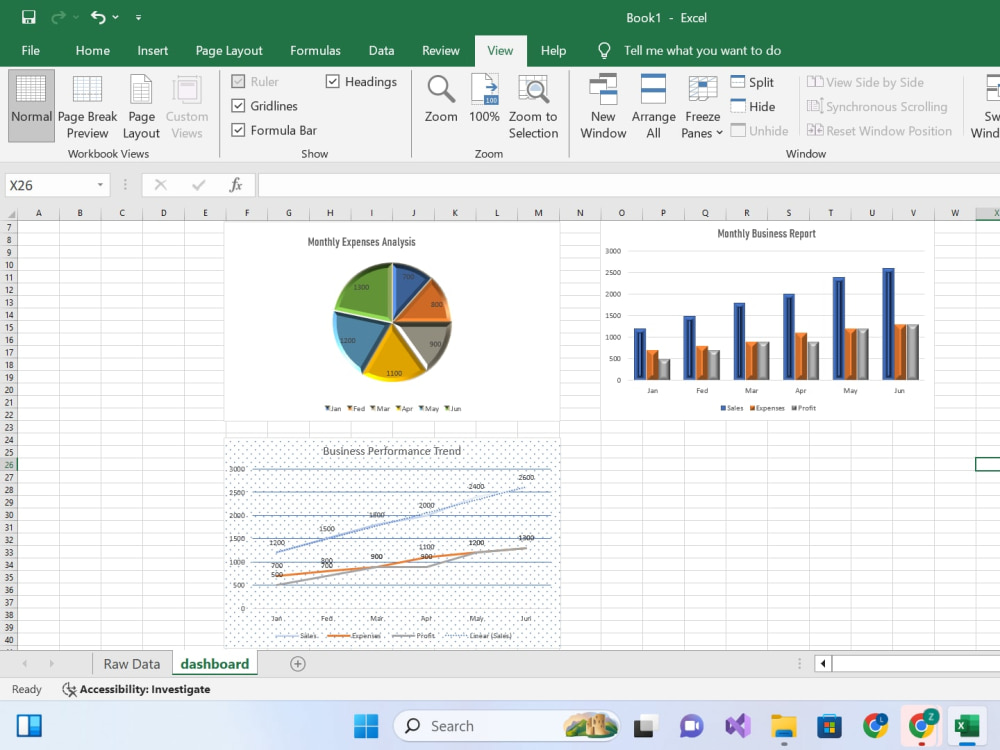Click the grayed Redo arrow icon
This screenshot has width=1000, height=750.
point(58,17)
